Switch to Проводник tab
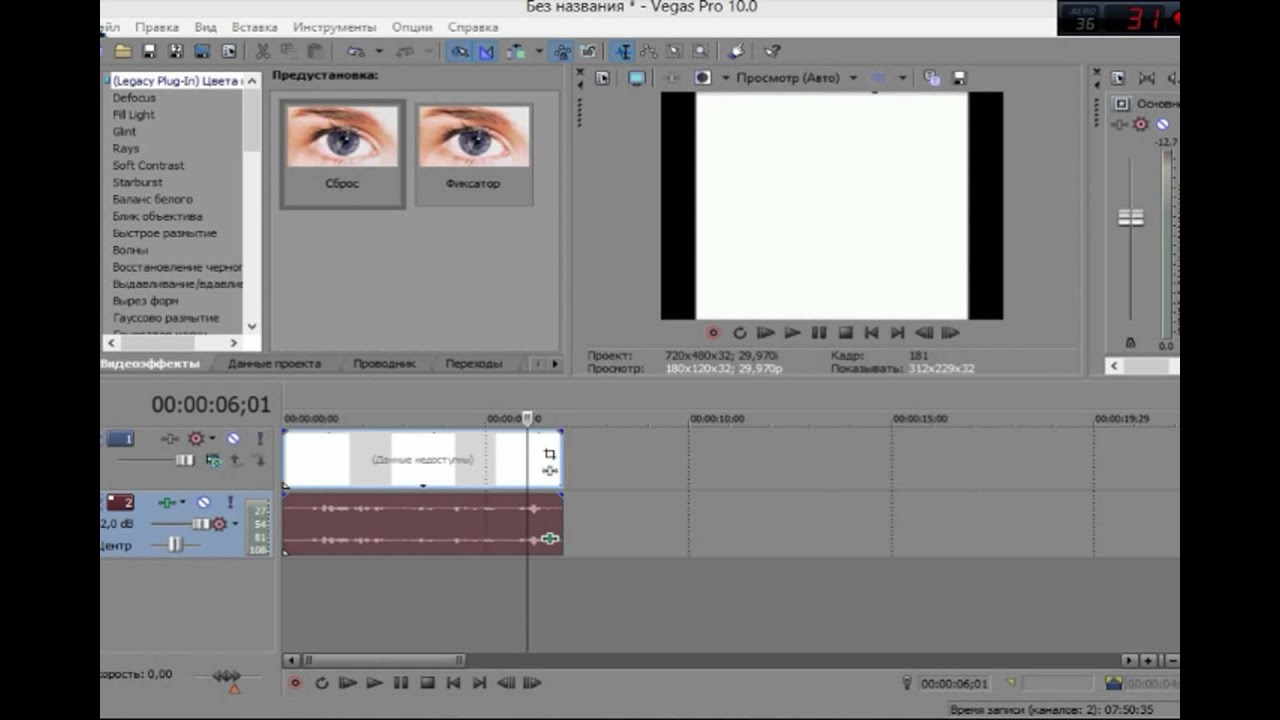 pos(384,364)
